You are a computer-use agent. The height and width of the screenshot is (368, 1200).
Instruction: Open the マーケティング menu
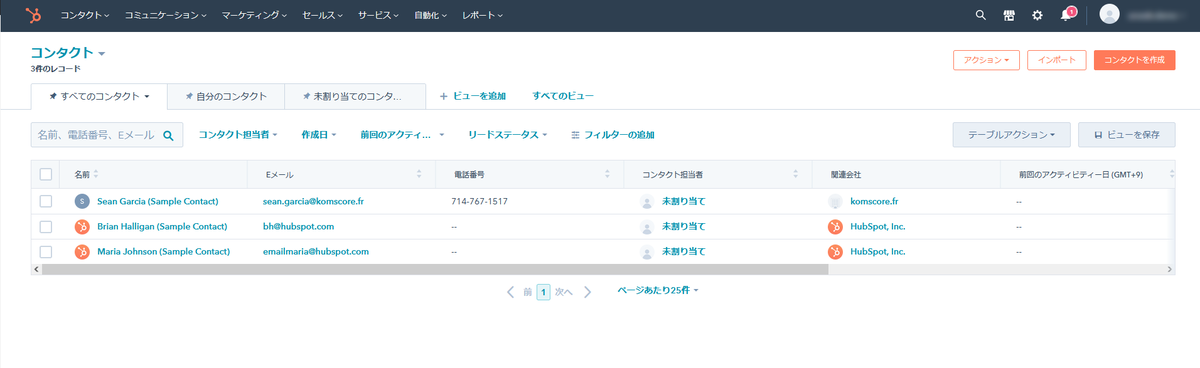(x=254, y=15)
